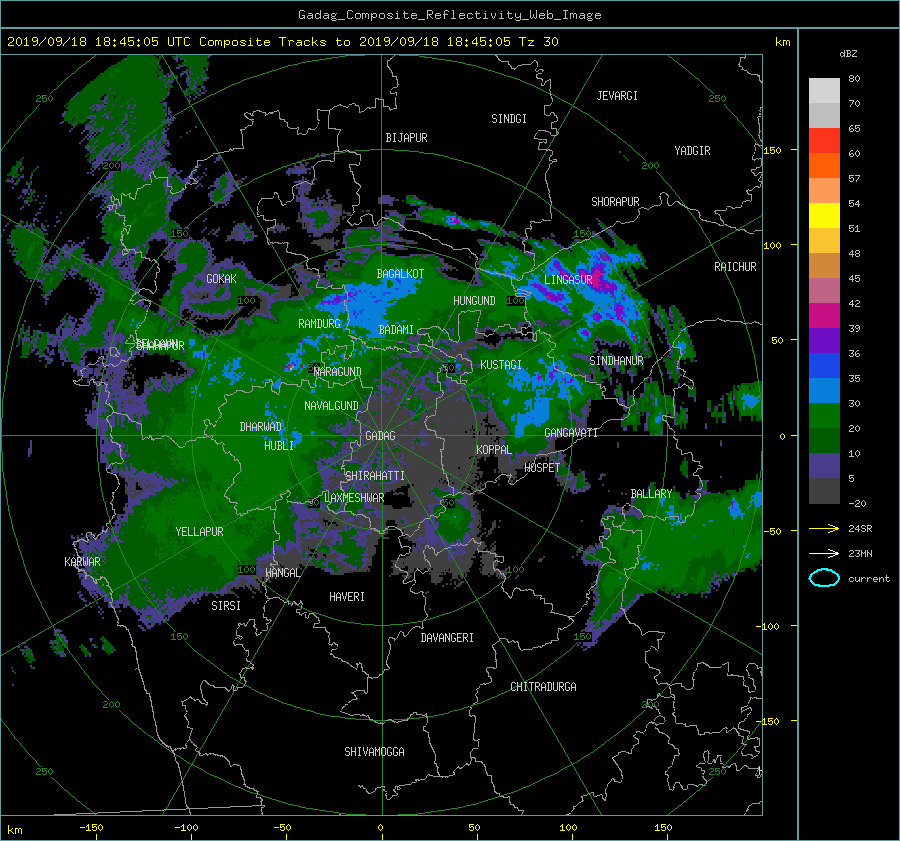Click the '24SR' legend label

pyautogui.click(x=860, y=528)
